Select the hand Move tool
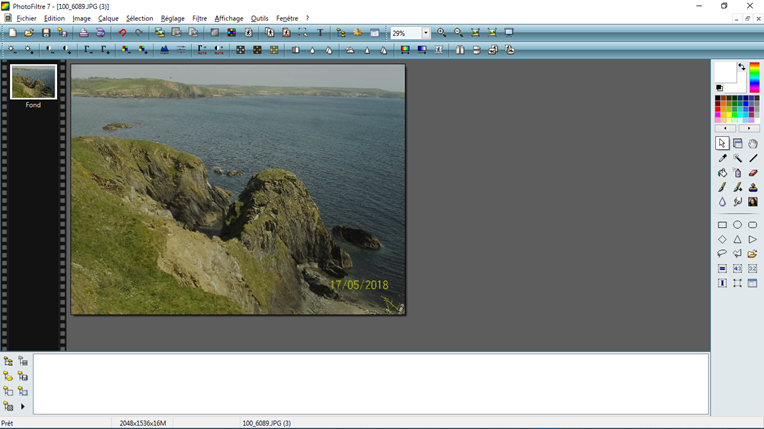 coord(753,144)
